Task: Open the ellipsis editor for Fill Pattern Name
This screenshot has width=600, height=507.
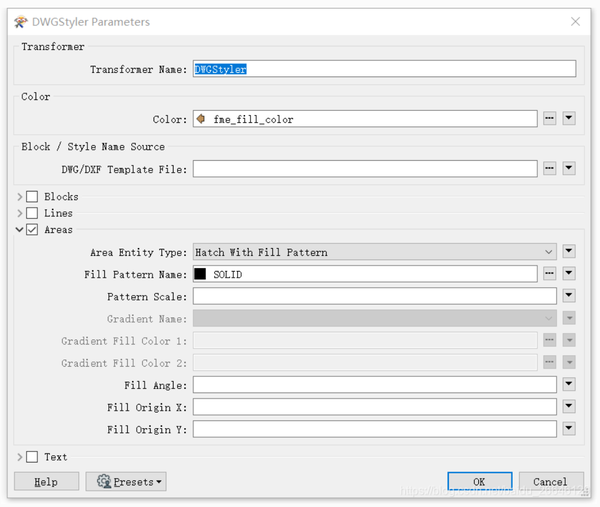Action: click(x=549, y=274)
